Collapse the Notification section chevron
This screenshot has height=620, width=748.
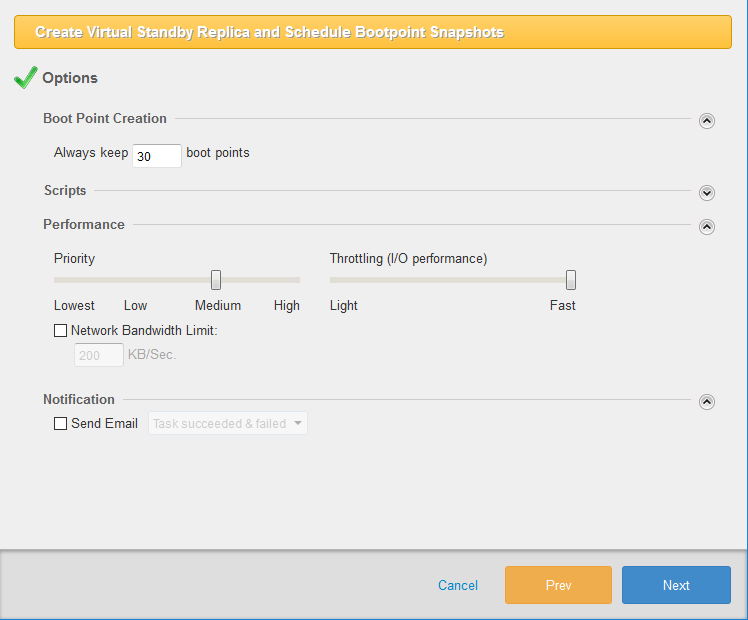point(707,402)
